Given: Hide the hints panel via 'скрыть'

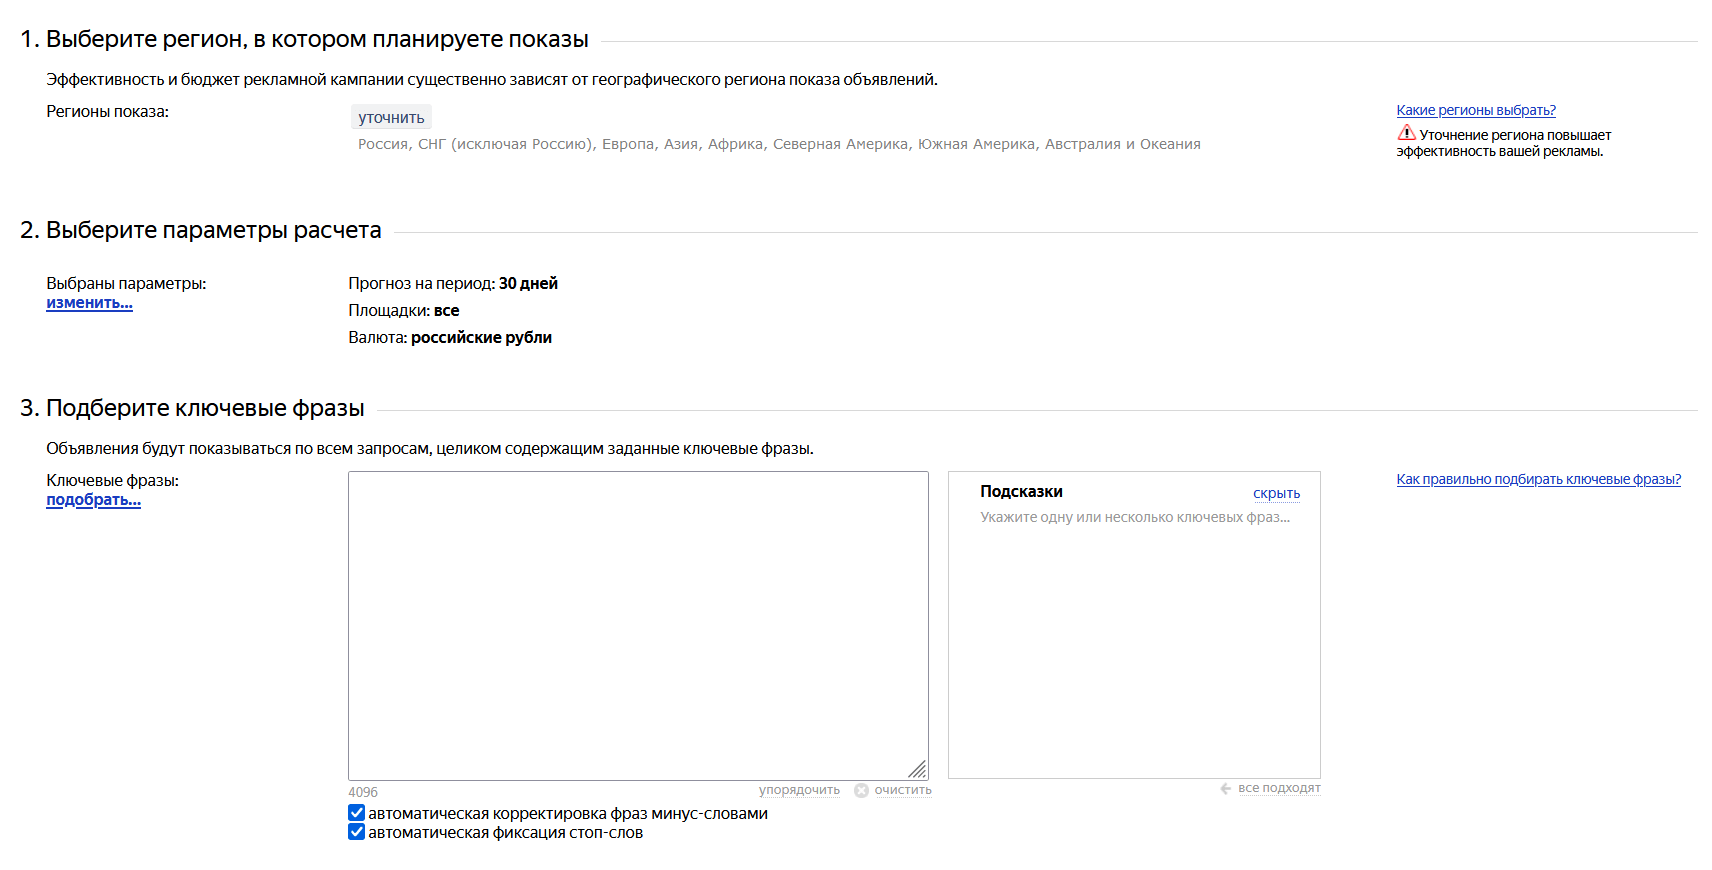Looking at the screenshot, I should 1276,493.
